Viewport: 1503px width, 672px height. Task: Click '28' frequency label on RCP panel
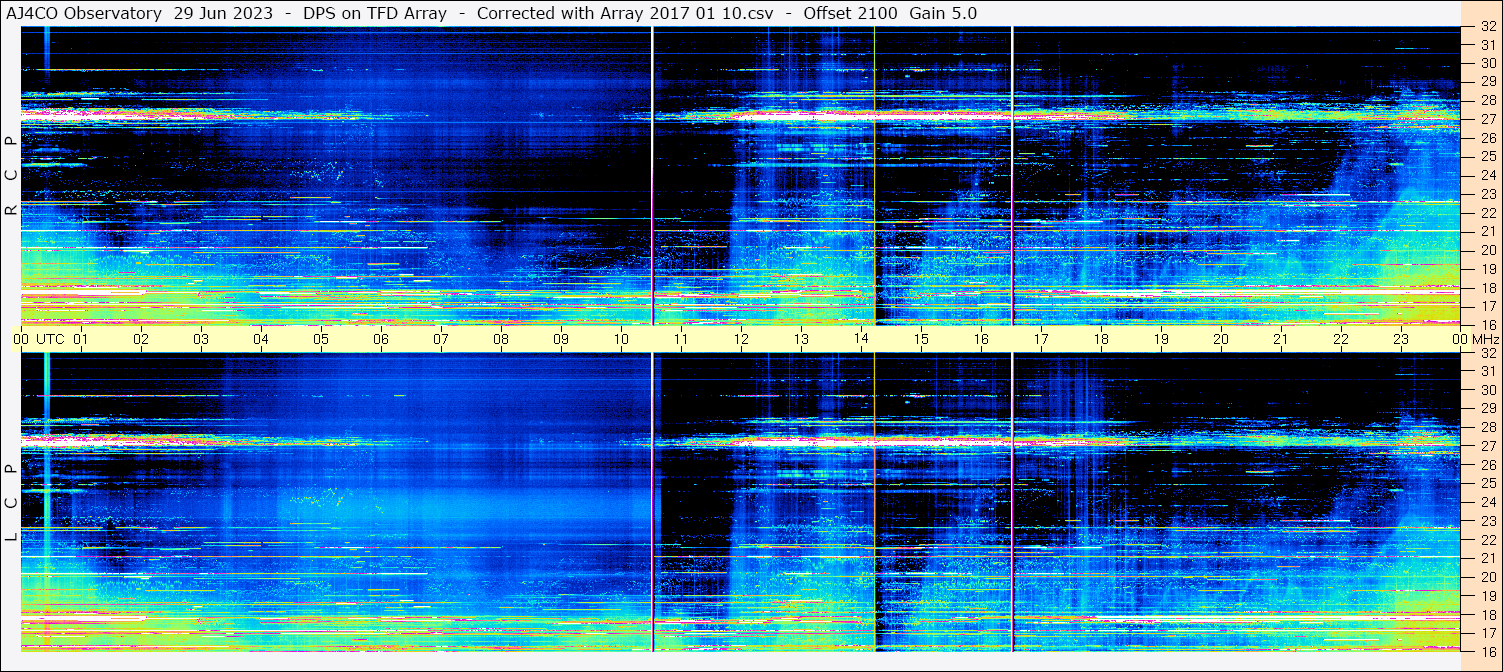1488,100
